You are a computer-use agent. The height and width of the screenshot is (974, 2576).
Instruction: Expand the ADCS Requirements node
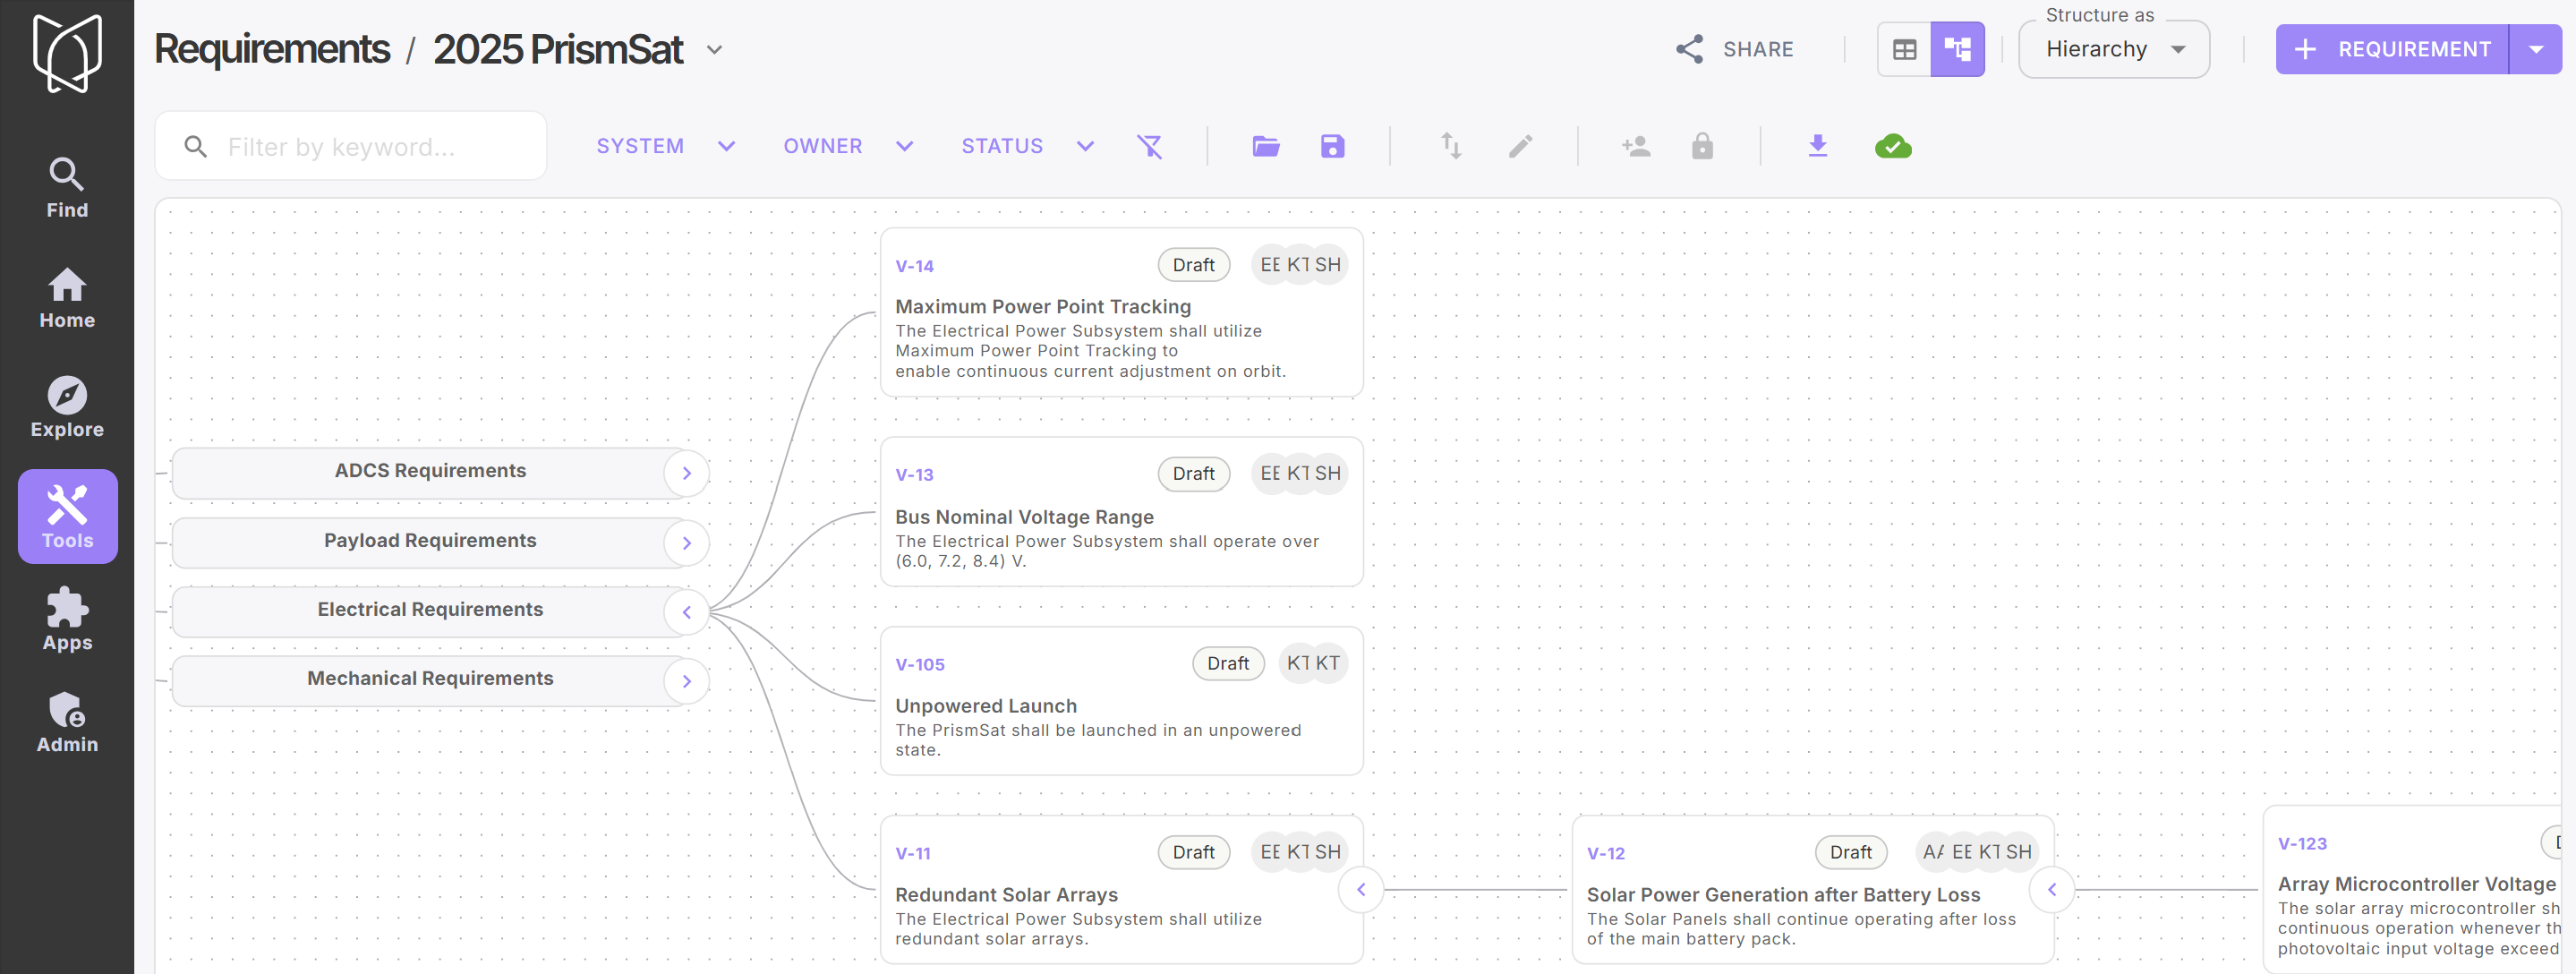pyautogui.click(x=687, y=473)
